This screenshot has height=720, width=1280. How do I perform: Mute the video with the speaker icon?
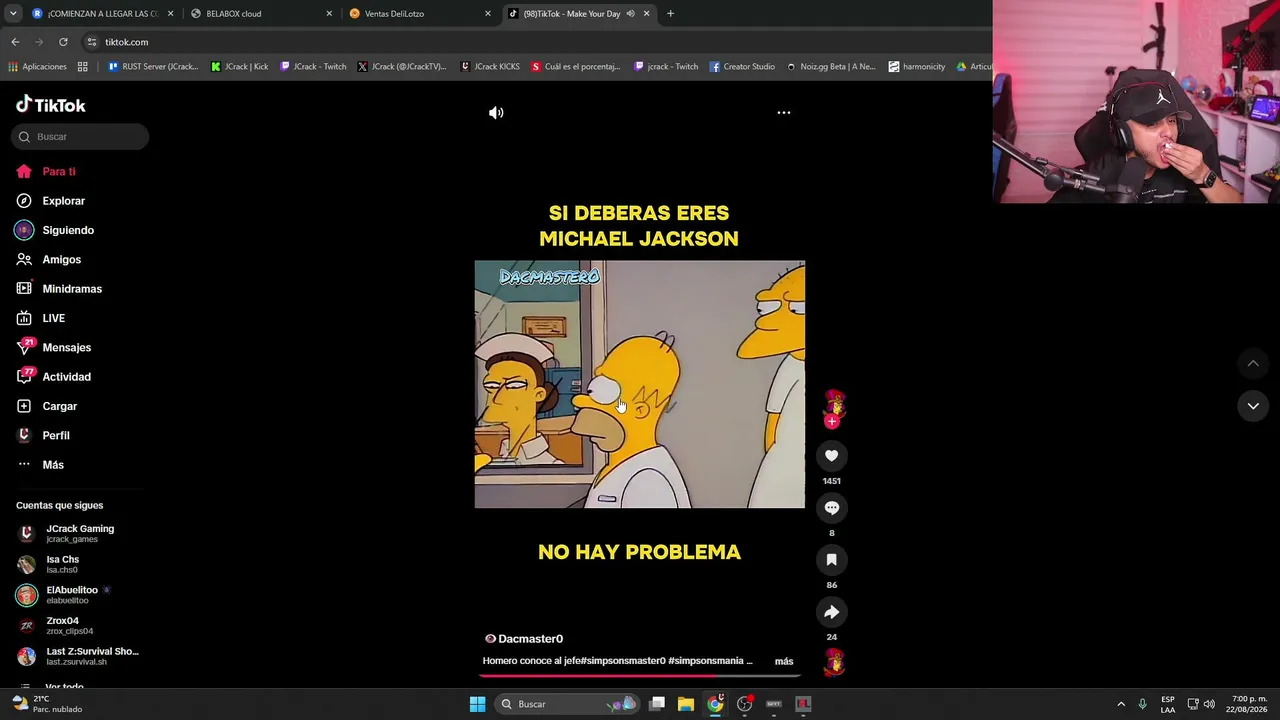coord(496,113)
